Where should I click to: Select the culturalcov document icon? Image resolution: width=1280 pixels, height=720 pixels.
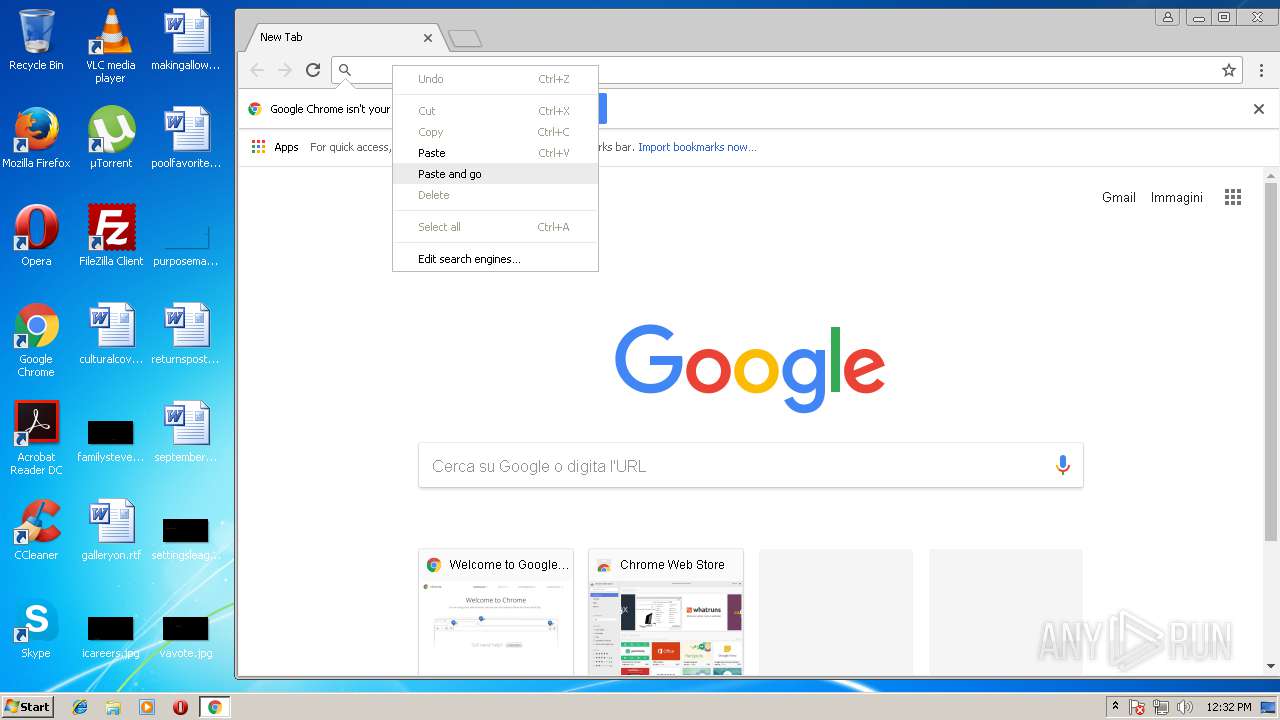click(111, 334)
